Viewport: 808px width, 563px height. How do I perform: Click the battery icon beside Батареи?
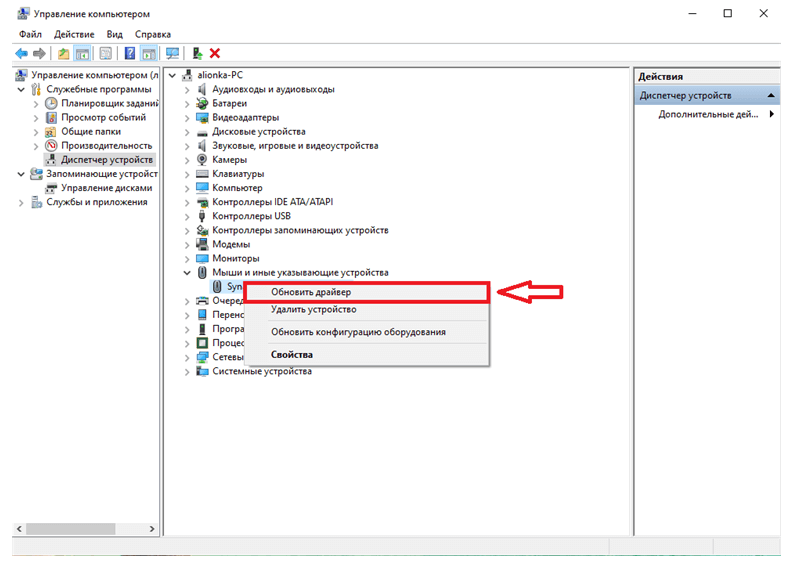pyautogui.click(x=202, y=104)
